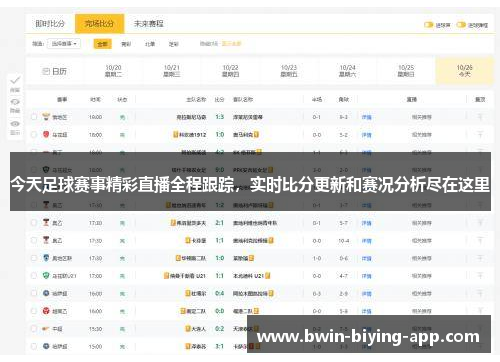Select the 10/22 date tab
Screen dimensions: 500x362
230,71
